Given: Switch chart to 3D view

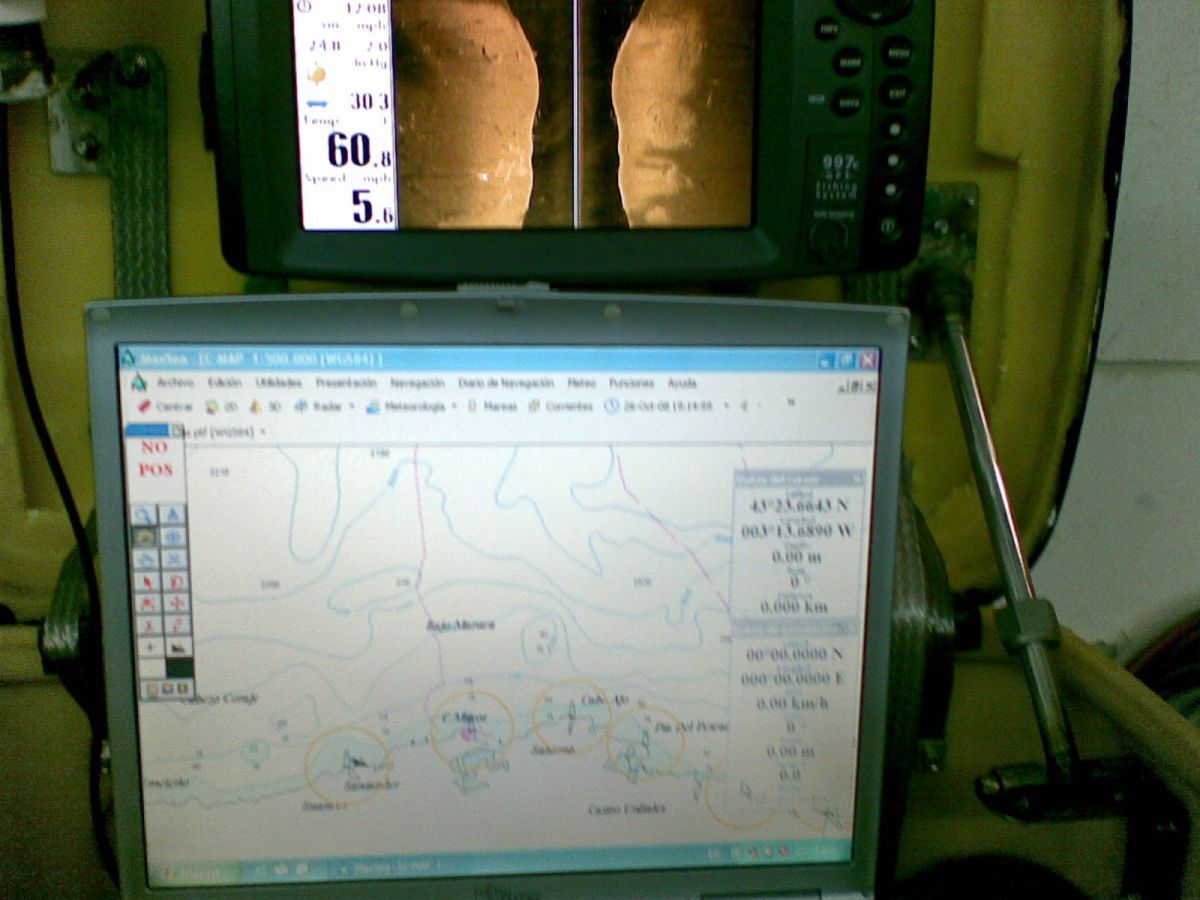Looking at the screenshot, I should click(265, 406).
